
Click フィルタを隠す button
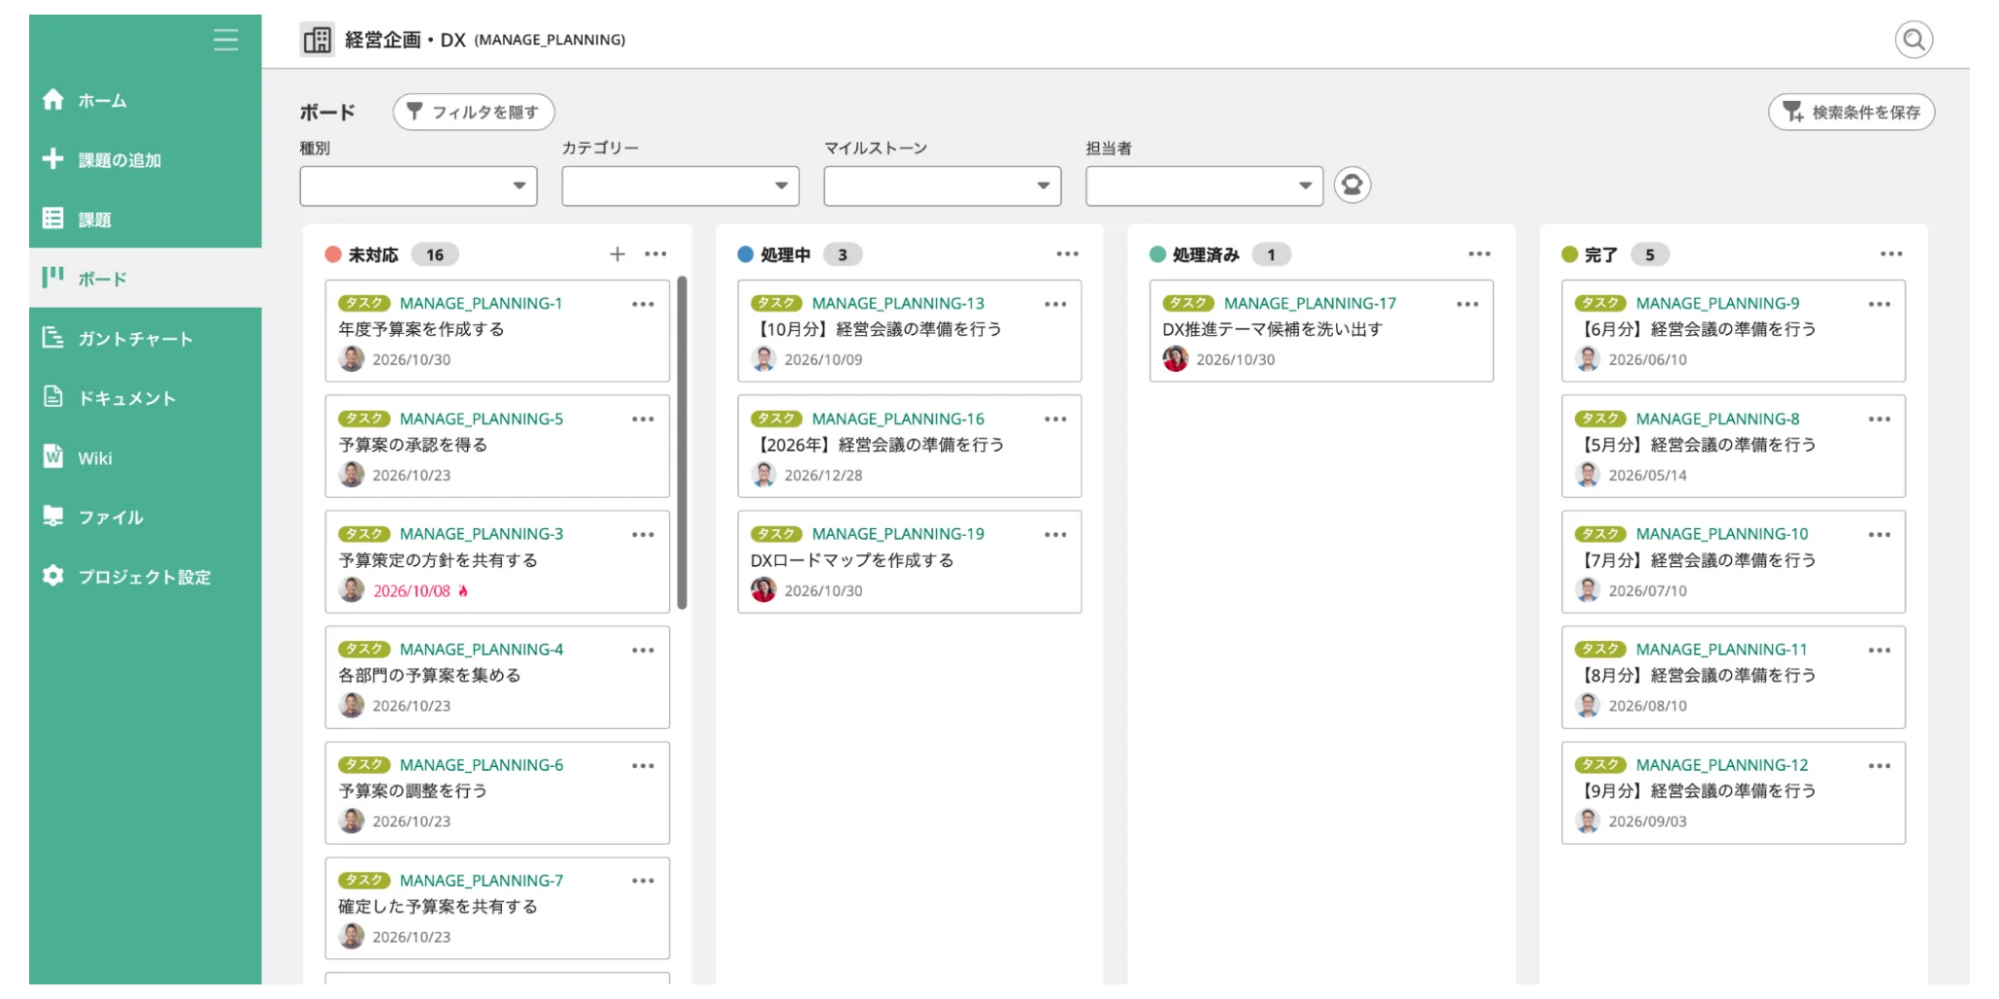(x=473, y=112)
